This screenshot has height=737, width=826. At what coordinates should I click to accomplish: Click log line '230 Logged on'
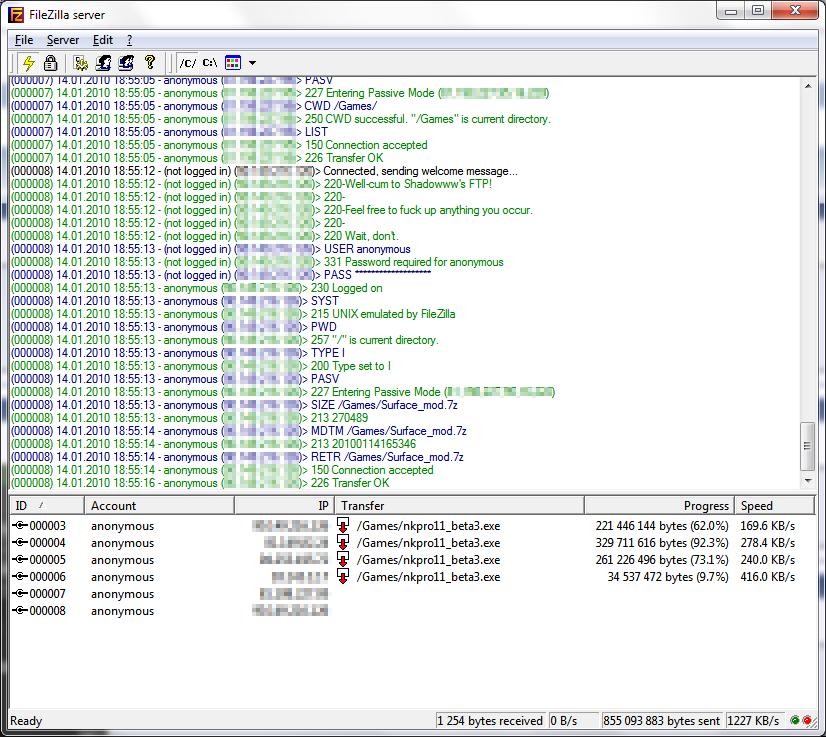pos(196,288)
